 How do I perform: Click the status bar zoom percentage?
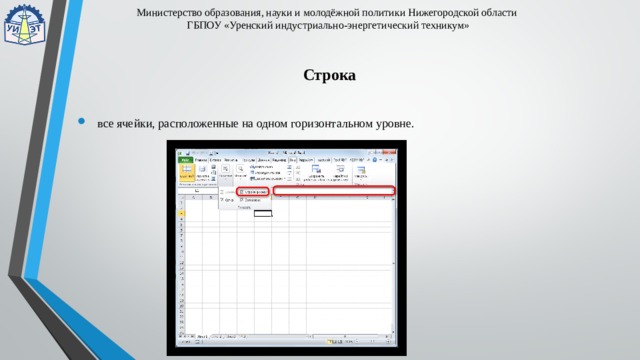pyautogui.click(x=349, y=342)
